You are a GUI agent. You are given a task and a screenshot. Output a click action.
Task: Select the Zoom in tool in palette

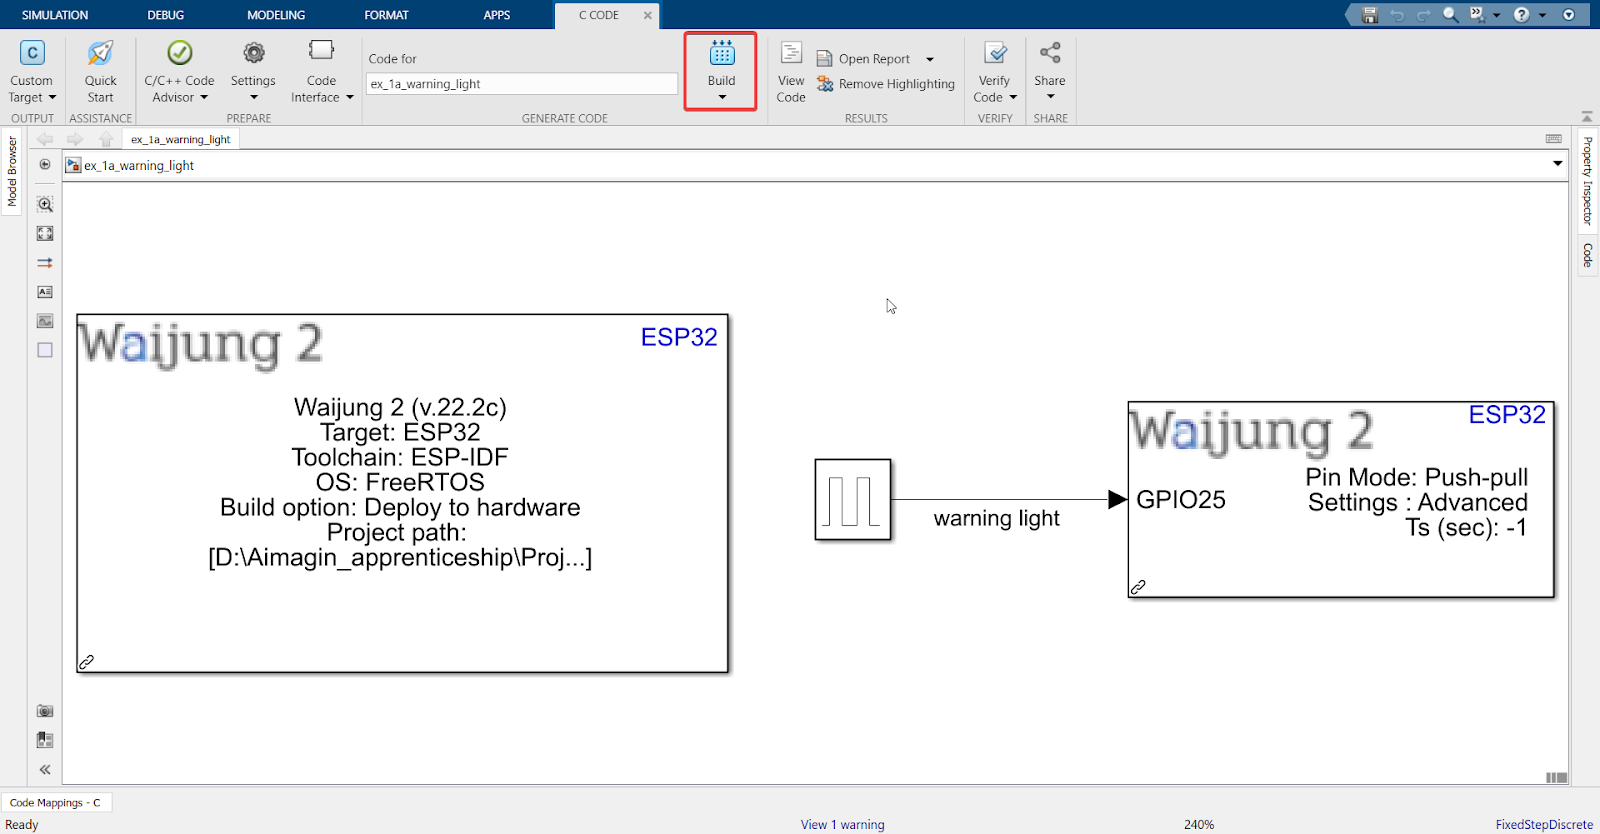coord(45,204)
